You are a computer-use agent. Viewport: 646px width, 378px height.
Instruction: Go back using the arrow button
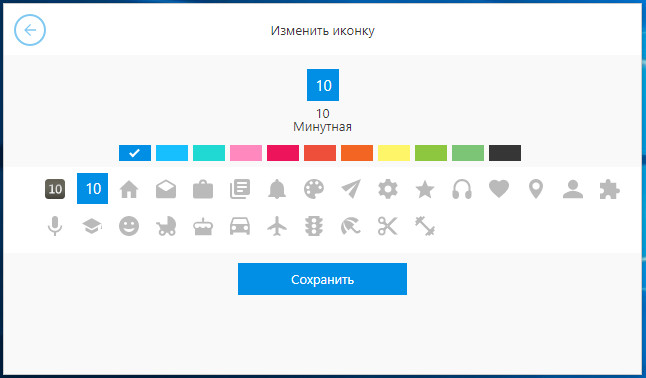[30, 30]
